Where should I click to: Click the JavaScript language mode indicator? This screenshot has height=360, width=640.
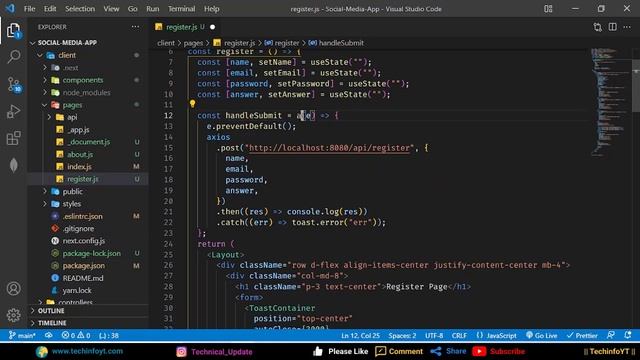[x=496, y=336]
